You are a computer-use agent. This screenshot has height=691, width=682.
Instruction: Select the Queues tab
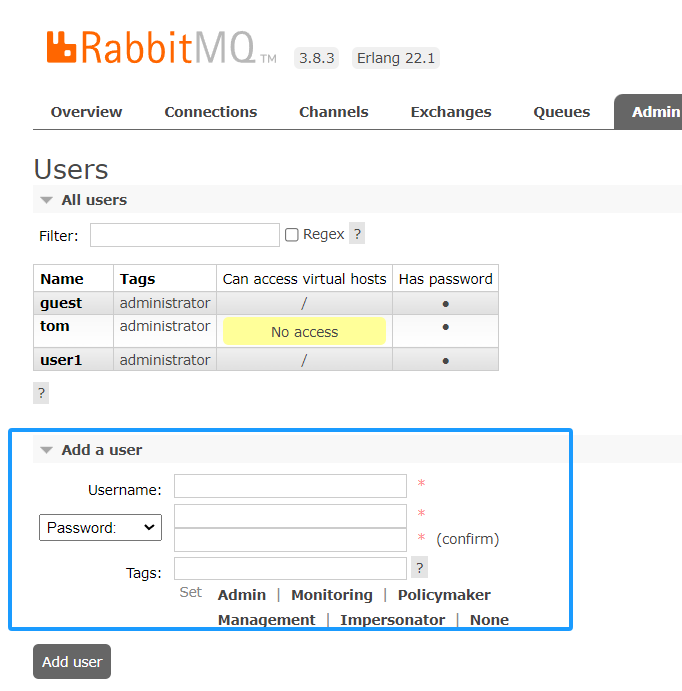(561, 112)
